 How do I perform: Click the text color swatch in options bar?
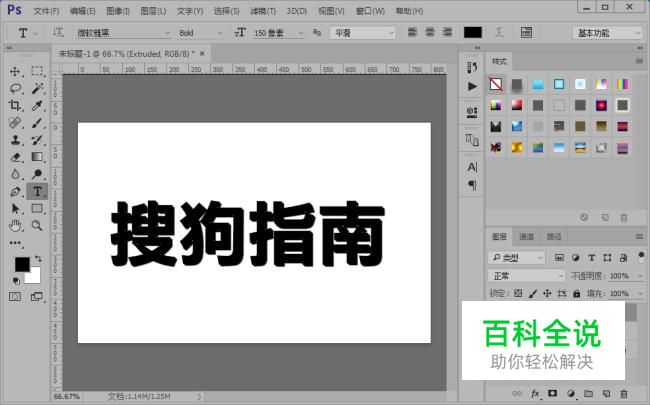473,32
